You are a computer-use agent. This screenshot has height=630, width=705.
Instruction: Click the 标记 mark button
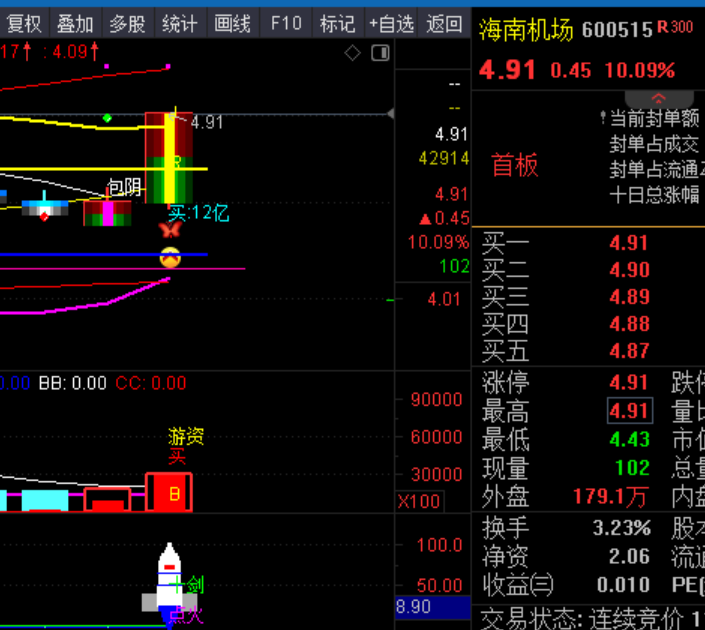coord(338,23)
